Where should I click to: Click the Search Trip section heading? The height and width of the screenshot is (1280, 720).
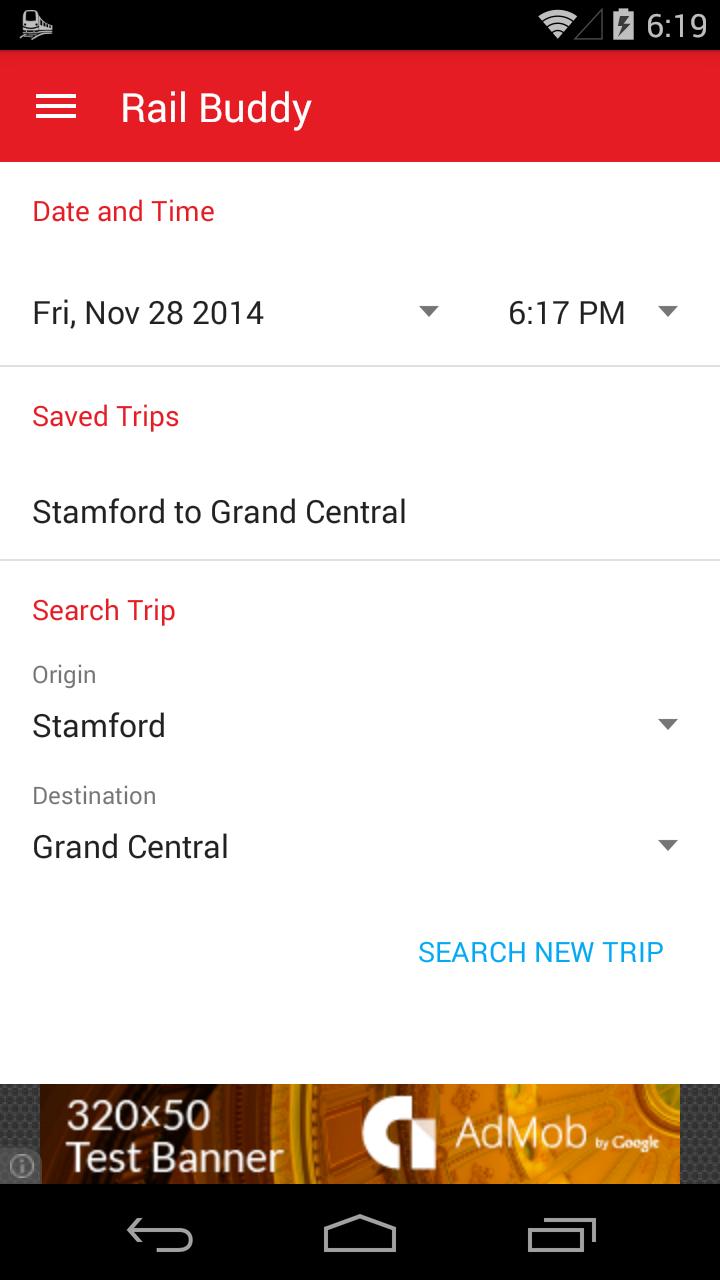click(x=104, y=610)
